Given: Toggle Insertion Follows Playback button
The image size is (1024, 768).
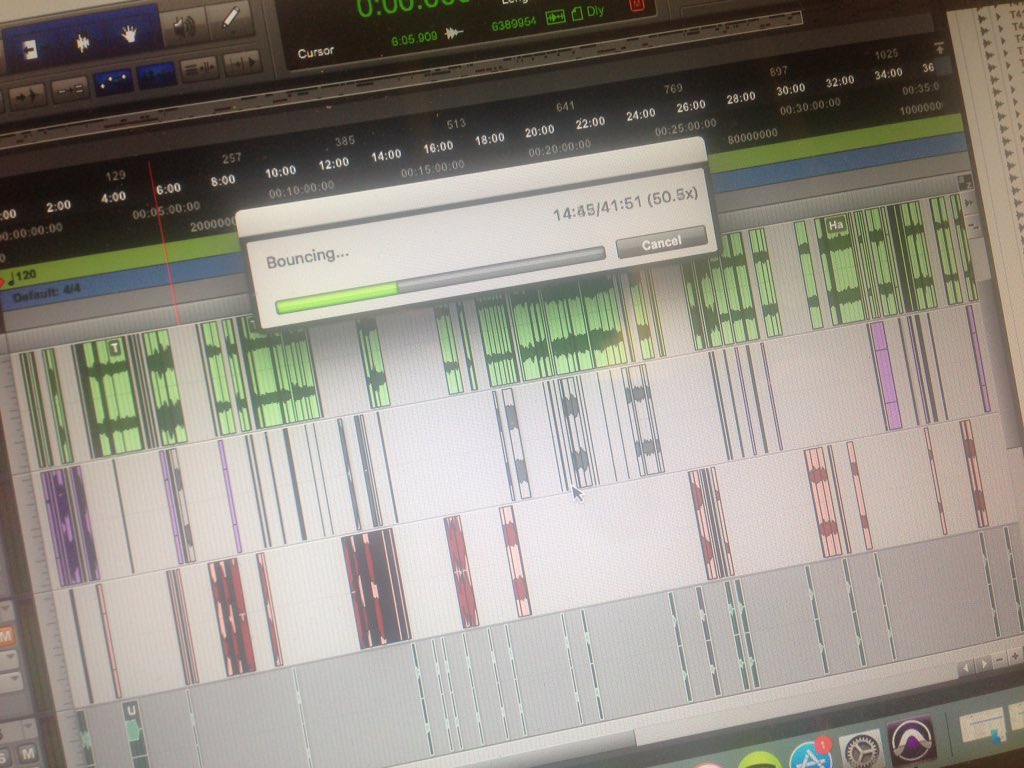Looking at the screenshot, I should pyautogui.click(x=242, y=62).
